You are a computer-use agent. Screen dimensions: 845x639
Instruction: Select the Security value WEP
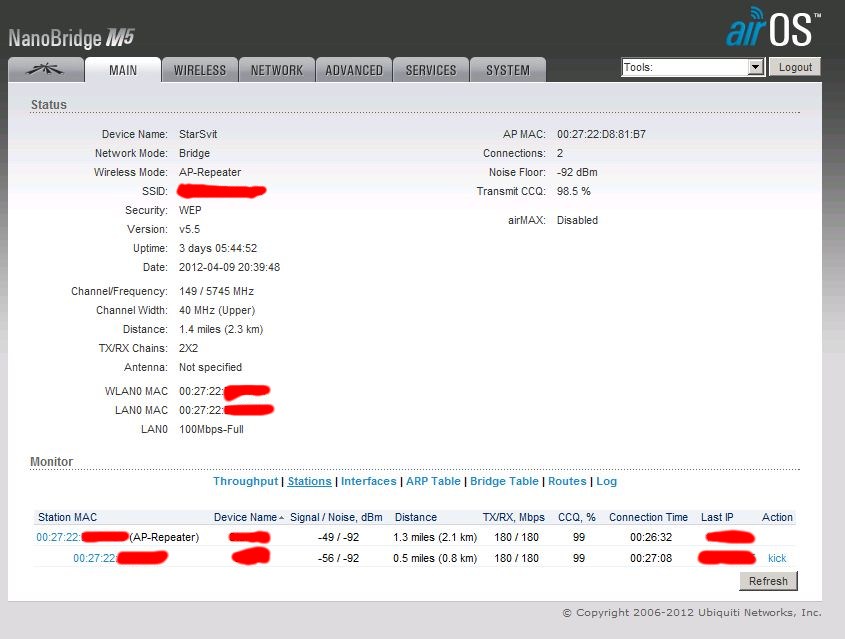tap(190, 210)
